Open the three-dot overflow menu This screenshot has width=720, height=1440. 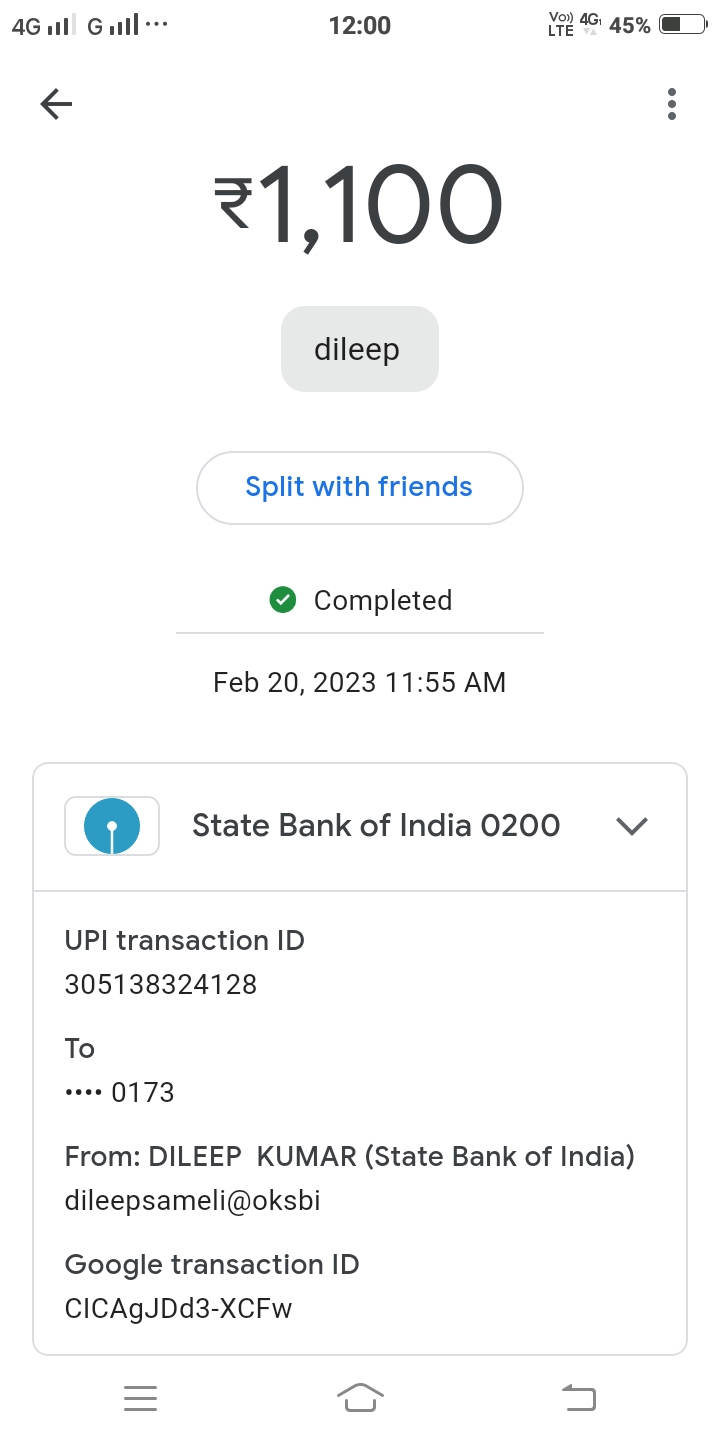(x=671, y=104)
